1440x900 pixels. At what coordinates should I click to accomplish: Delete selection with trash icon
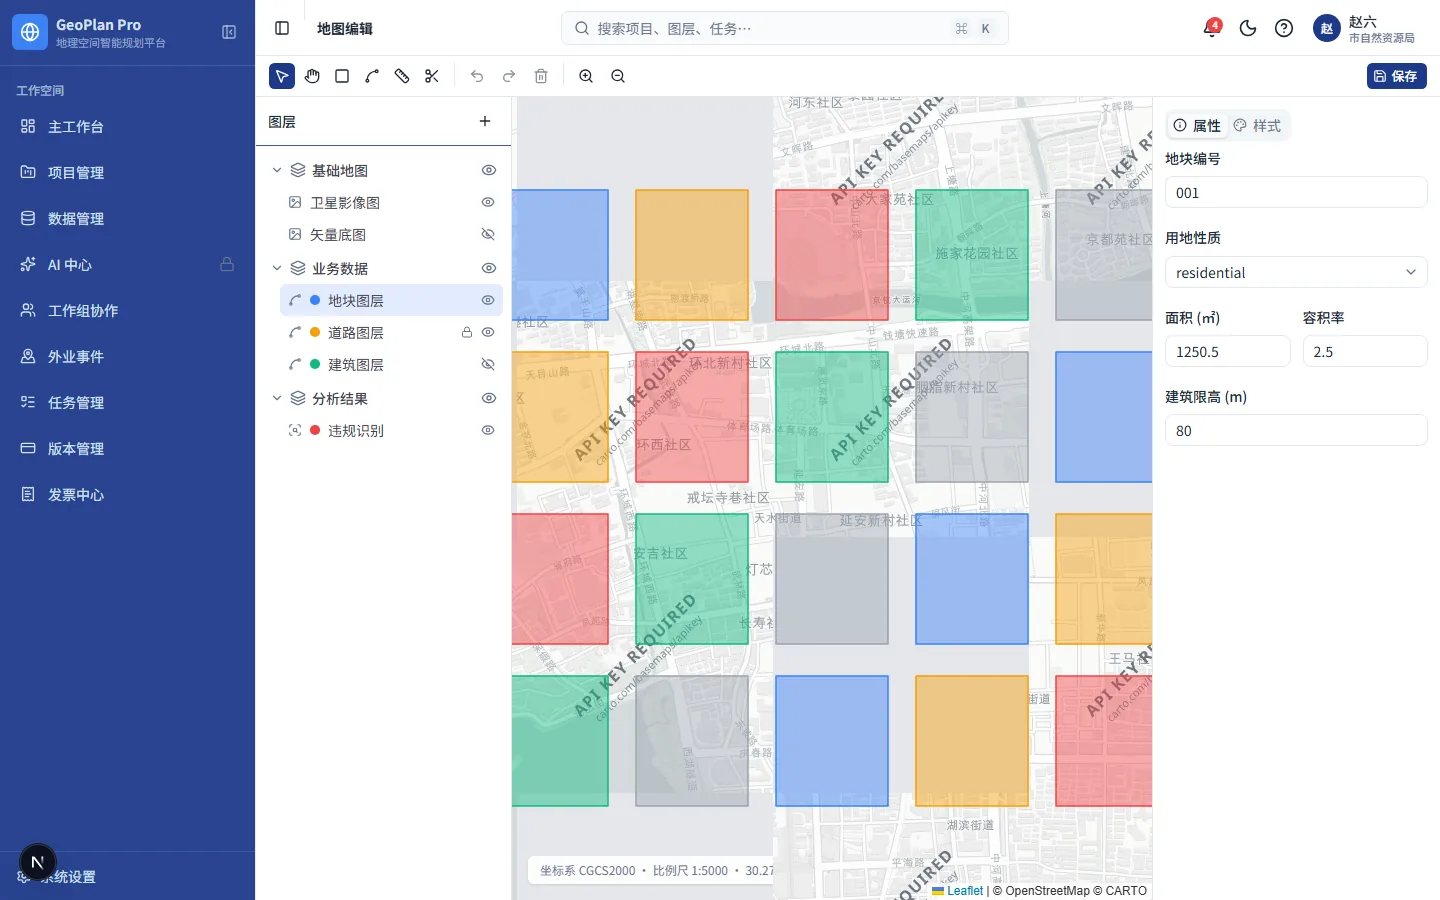click(541, 76)
